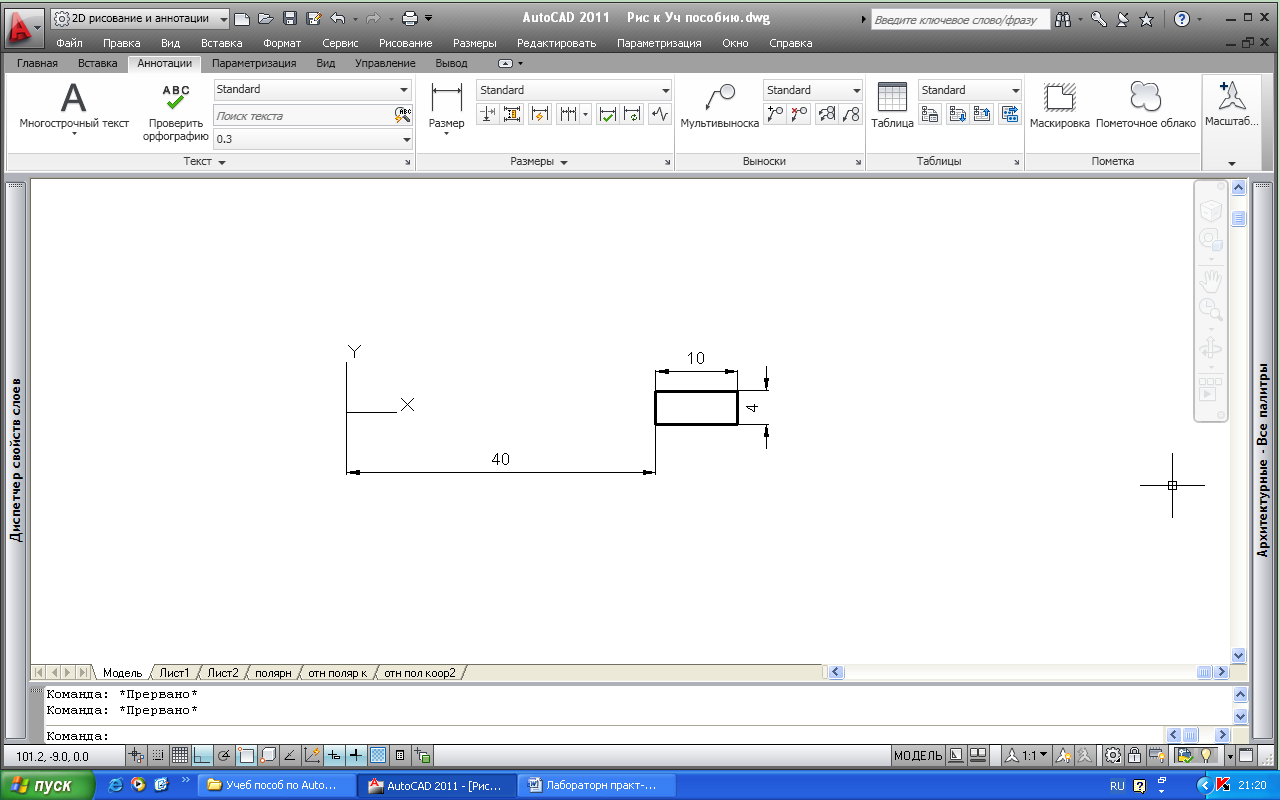Click the drawing area vertical scrollbar down arrow
The image size is (1280, 800).
[x=1239, y=655]
